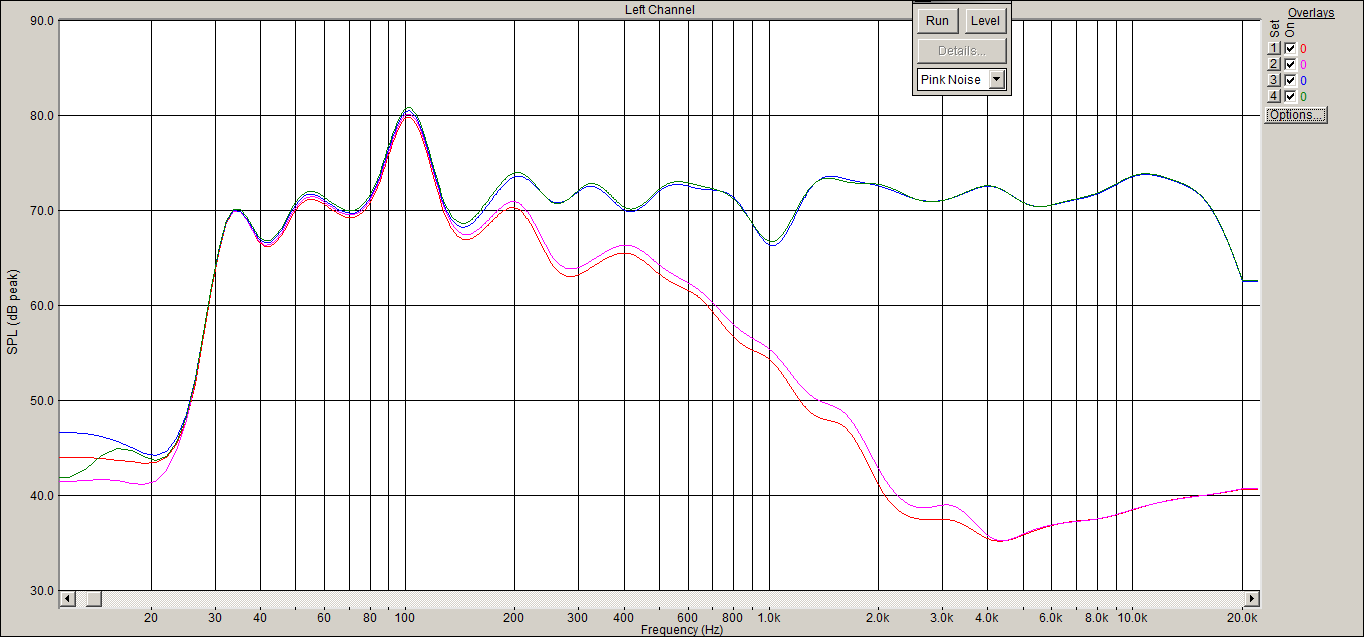Viewport: 1364px width, 637px height.
Task: Click the left arrow of the horizontal scrollbar
Action: click(68, 598)
